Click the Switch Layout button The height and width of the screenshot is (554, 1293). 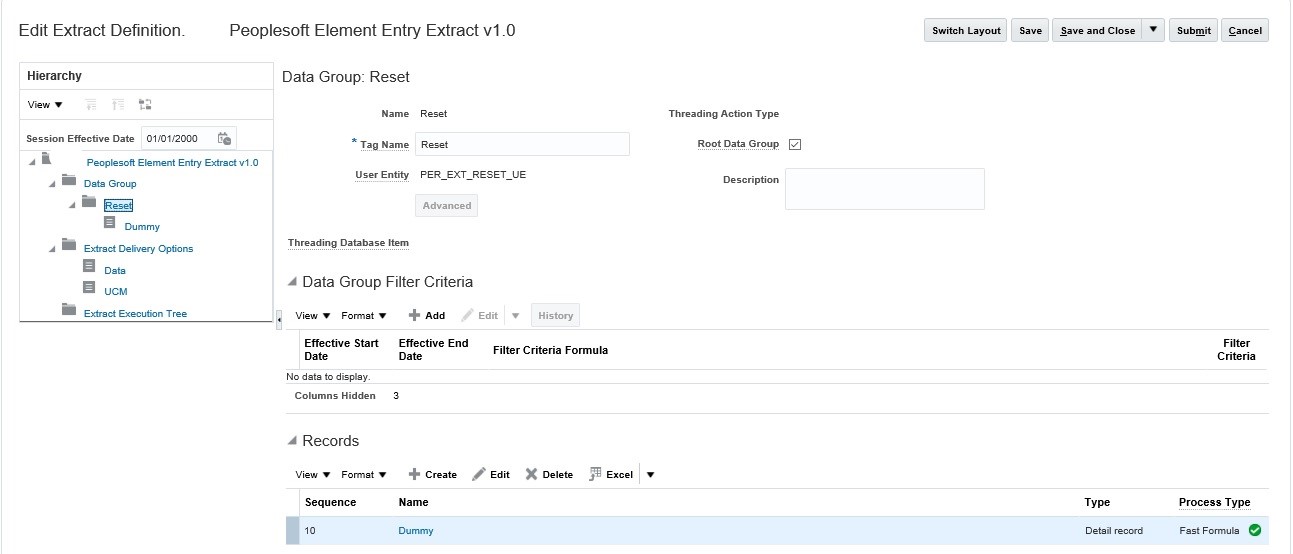[965, 31]
